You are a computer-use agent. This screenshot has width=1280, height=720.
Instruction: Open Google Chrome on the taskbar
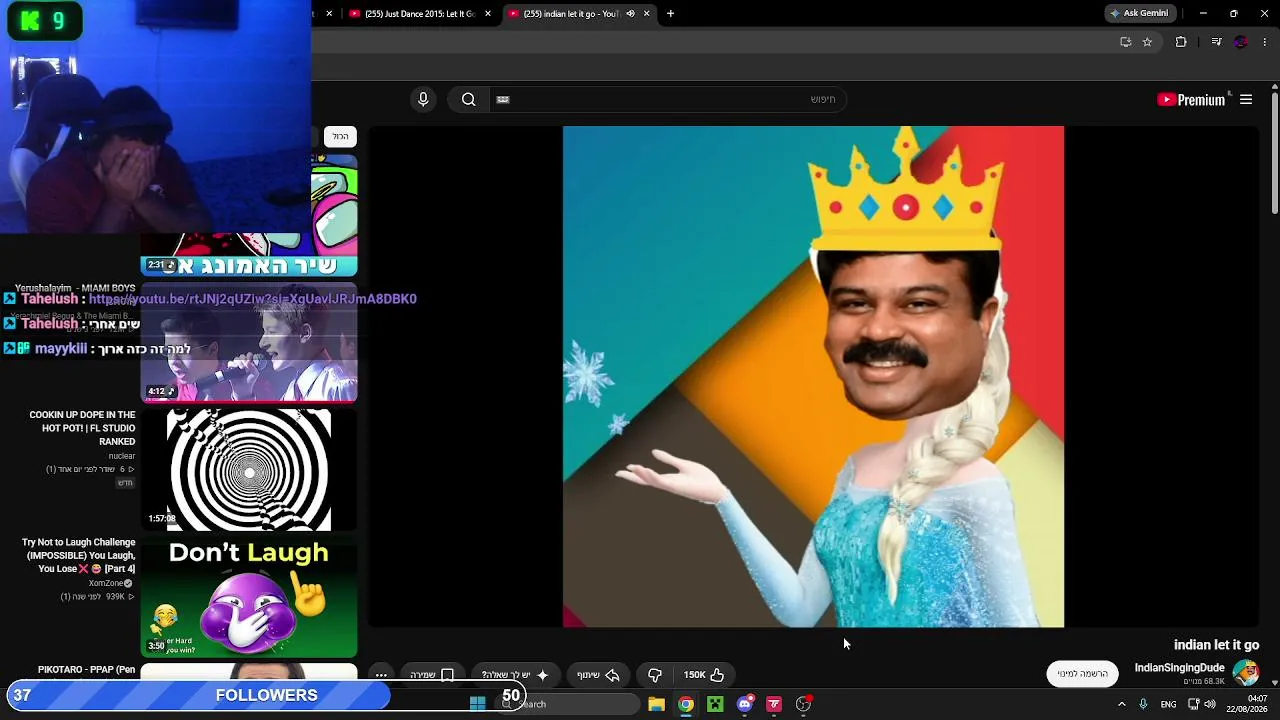[x=686, y=704]
